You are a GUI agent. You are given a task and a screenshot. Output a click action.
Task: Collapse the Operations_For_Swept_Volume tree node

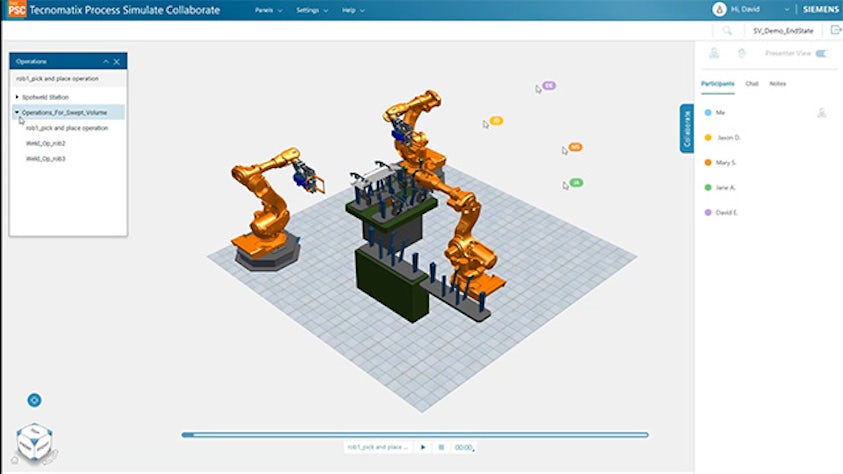tap(17, 112)
